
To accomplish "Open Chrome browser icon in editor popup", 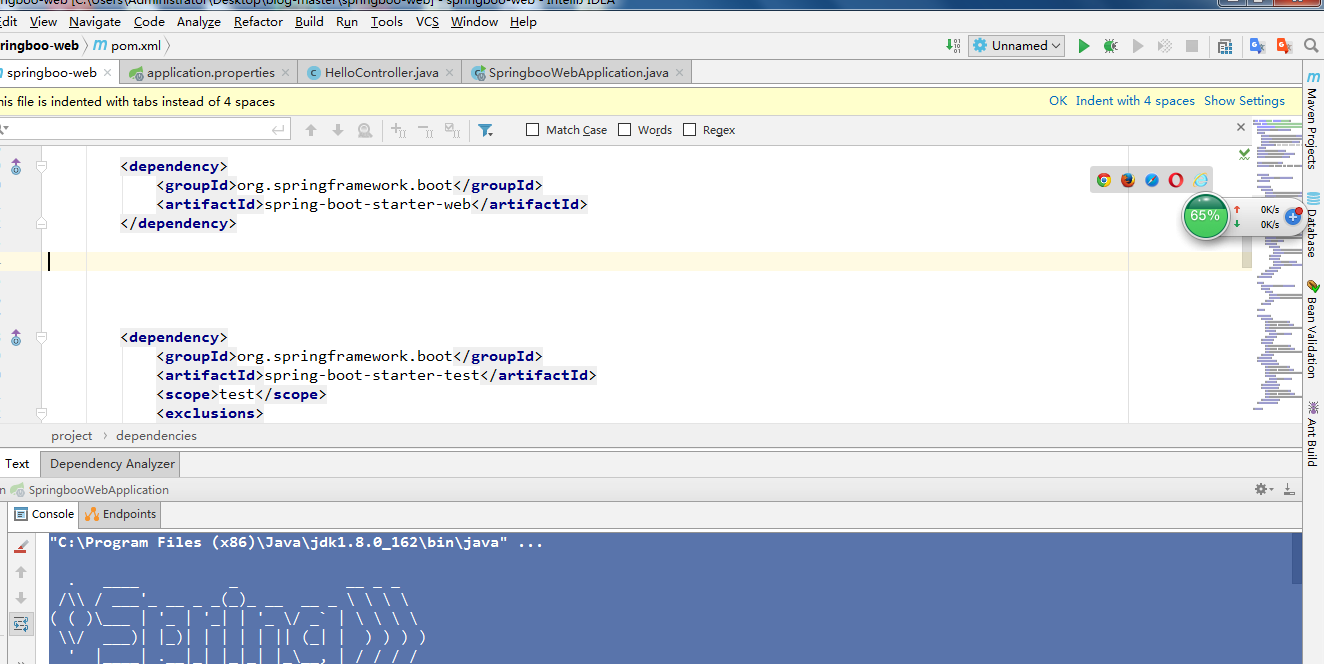I will click(1104, 179).
